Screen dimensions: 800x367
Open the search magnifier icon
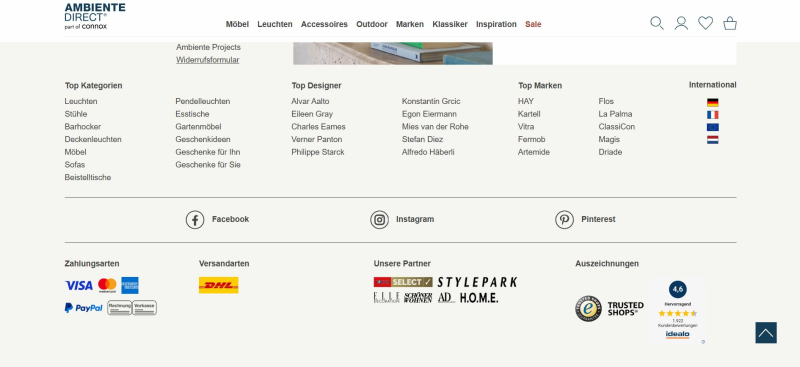[x=657, y=23]
